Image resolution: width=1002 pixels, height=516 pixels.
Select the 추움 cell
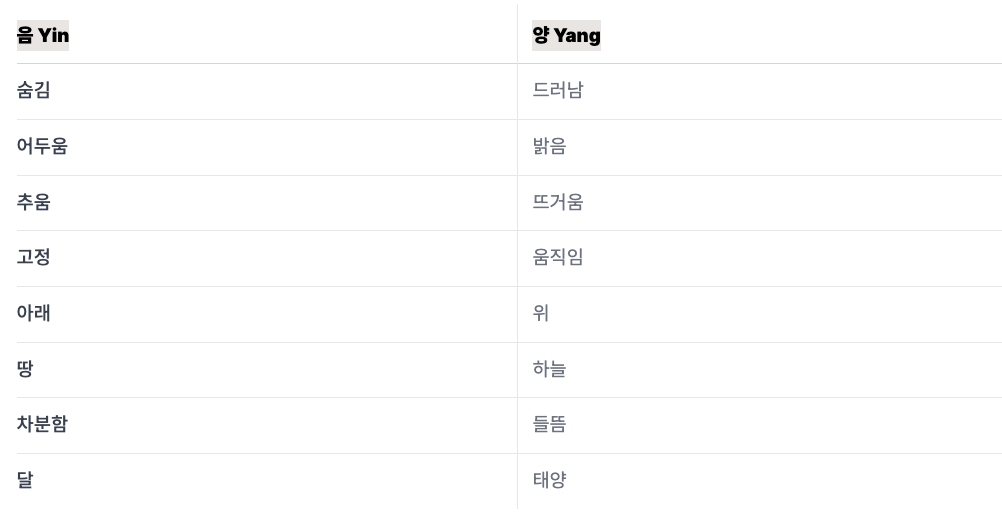266,203
